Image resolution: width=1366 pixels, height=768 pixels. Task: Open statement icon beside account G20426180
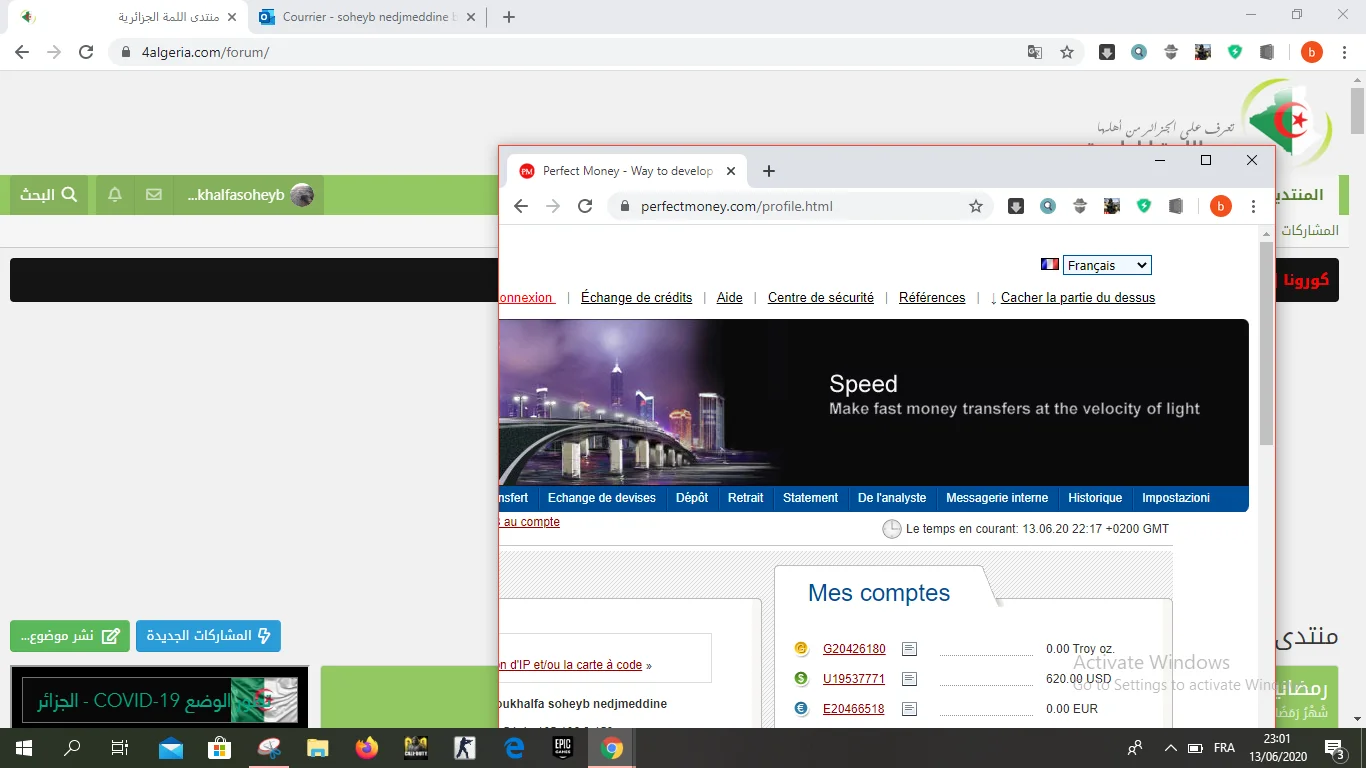point(909,649)
